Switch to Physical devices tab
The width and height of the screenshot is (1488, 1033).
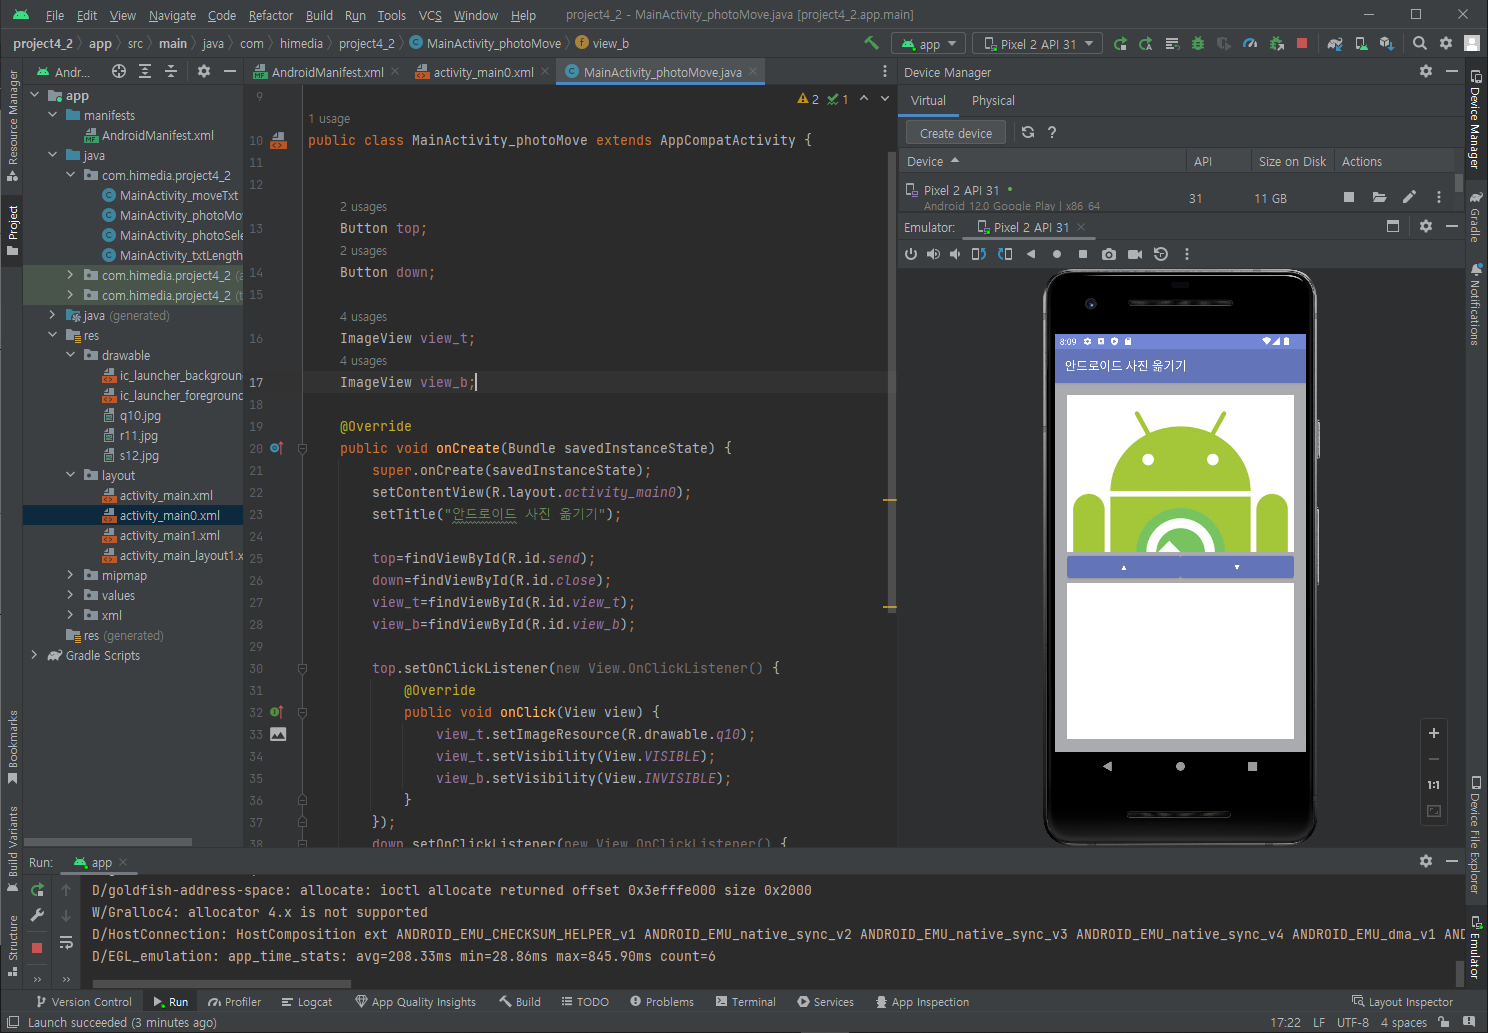tap(993, 100)
